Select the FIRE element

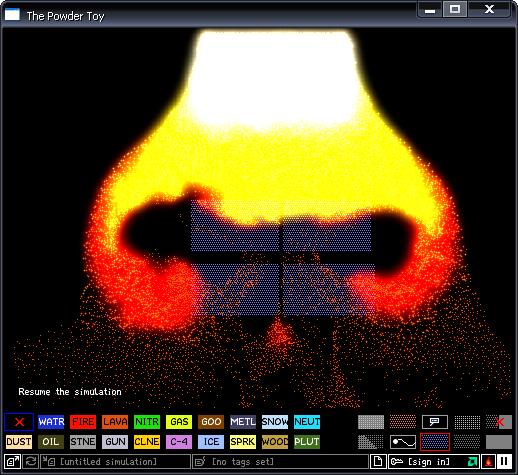coord(83,422)
